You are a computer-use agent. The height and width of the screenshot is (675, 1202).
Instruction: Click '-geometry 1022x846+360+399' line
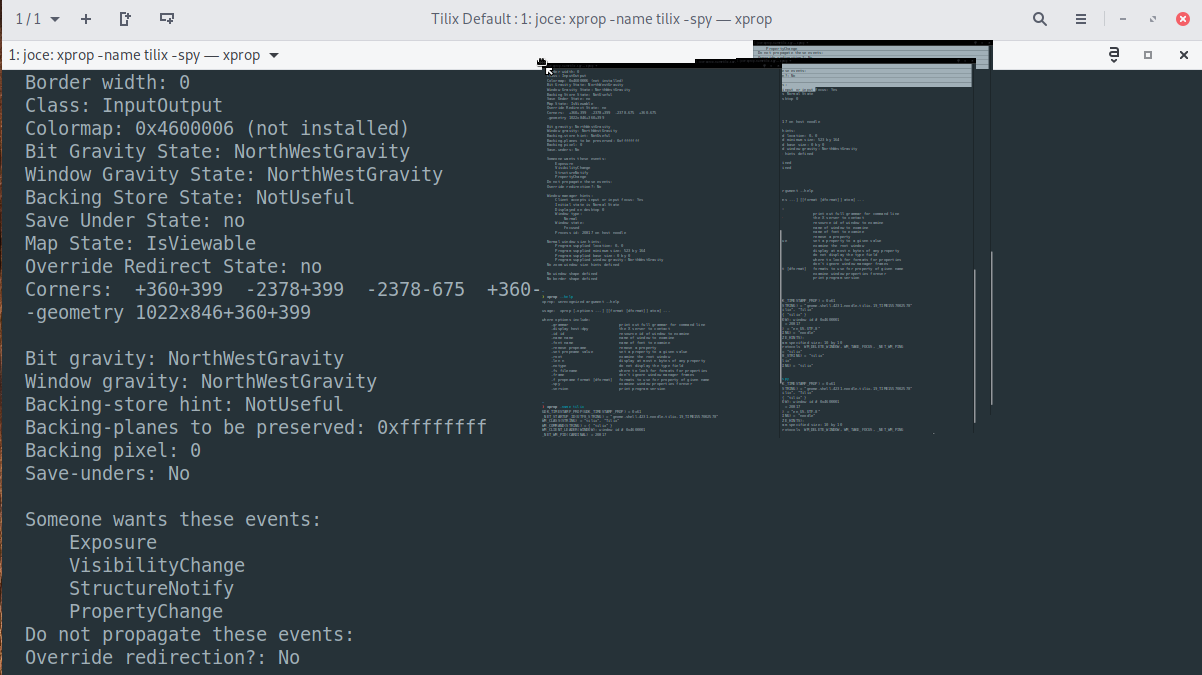[x=168, y=312]
